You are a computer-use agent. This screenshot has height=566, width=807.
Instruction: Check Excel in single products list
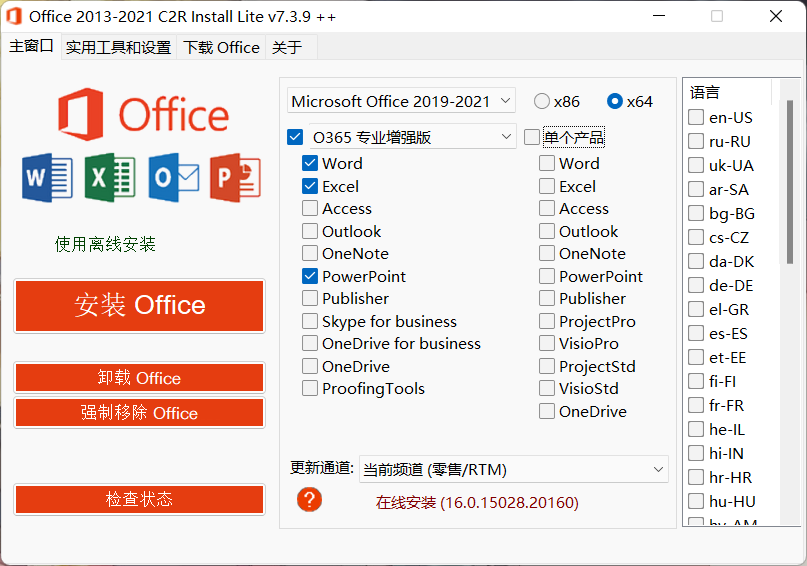click(547, 186)
